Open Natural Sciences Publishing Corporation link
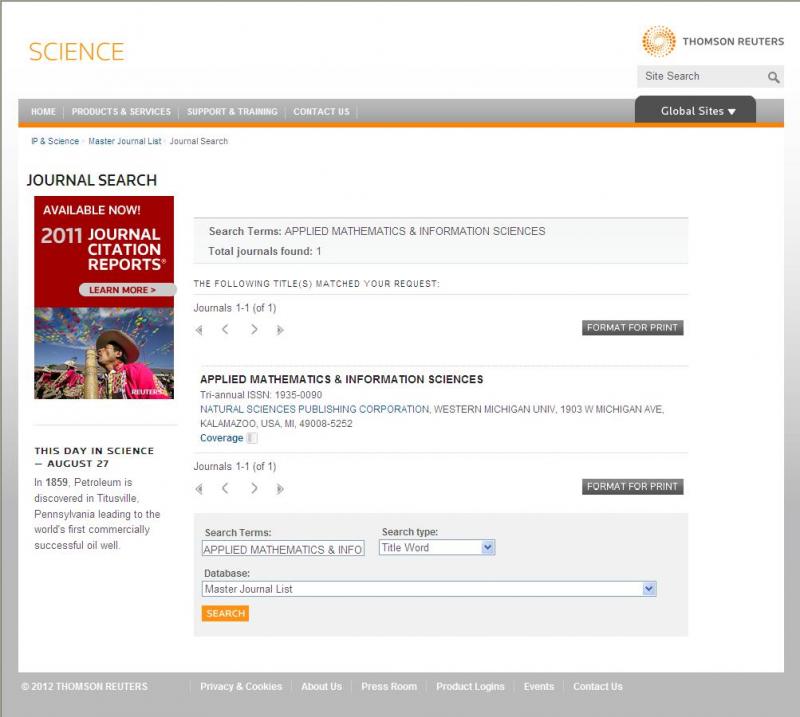This screenshot has width=800, height=717. [314, 409]
